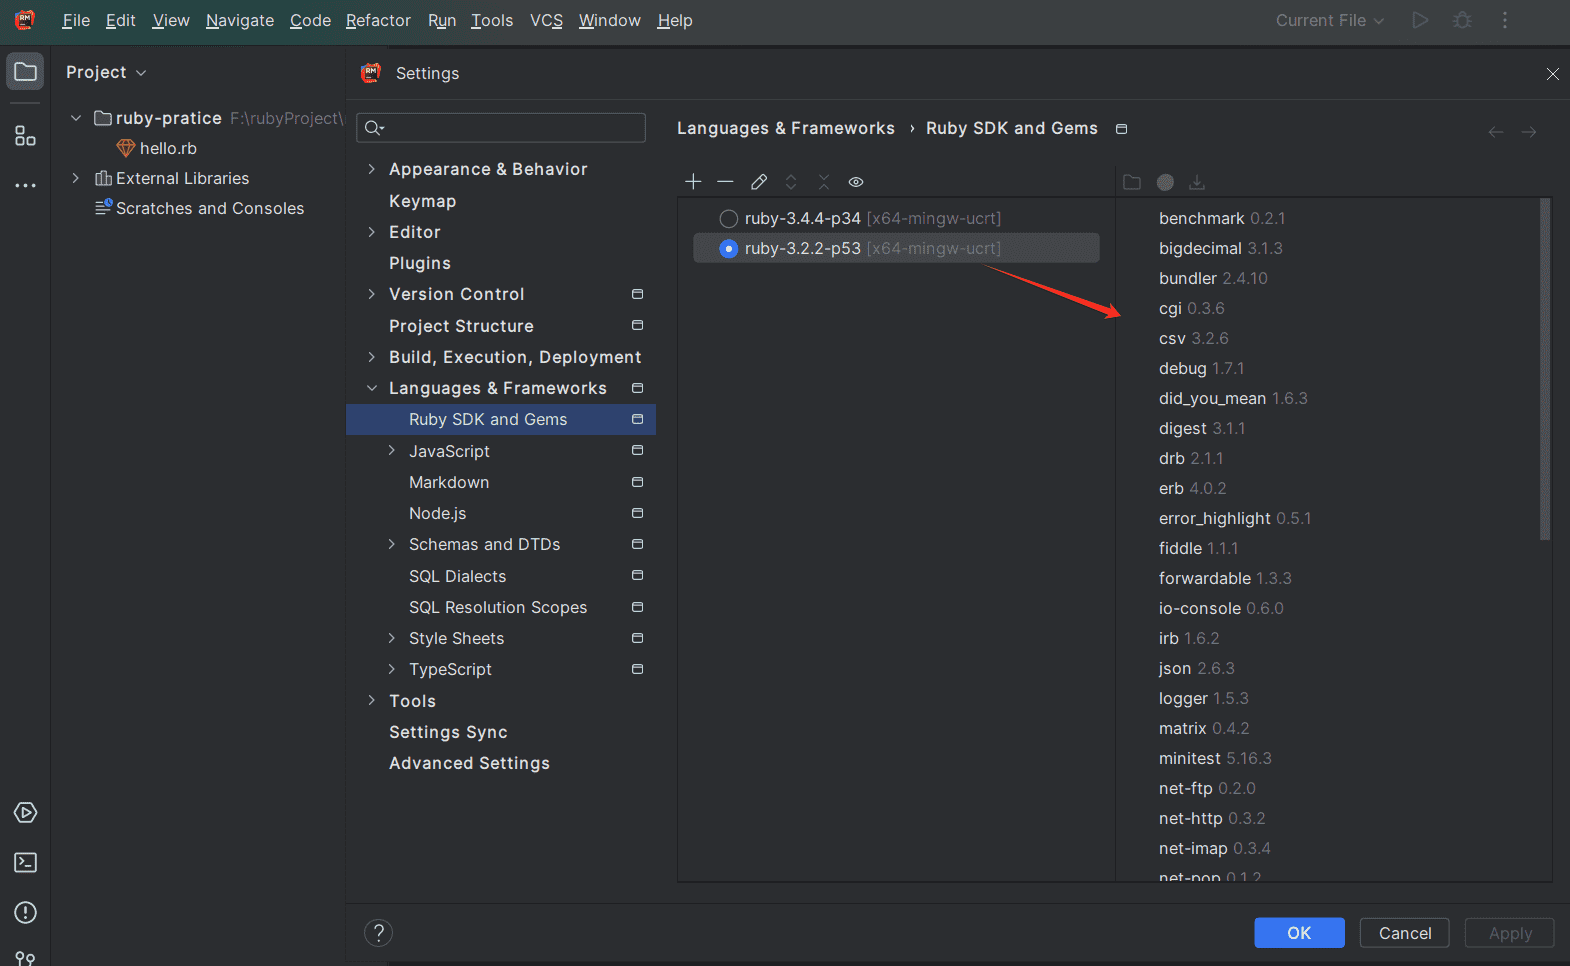Click the expand all SDK list icon
Image resolution: width=1570 pixels, height=966 pixels.
[791, 181]
